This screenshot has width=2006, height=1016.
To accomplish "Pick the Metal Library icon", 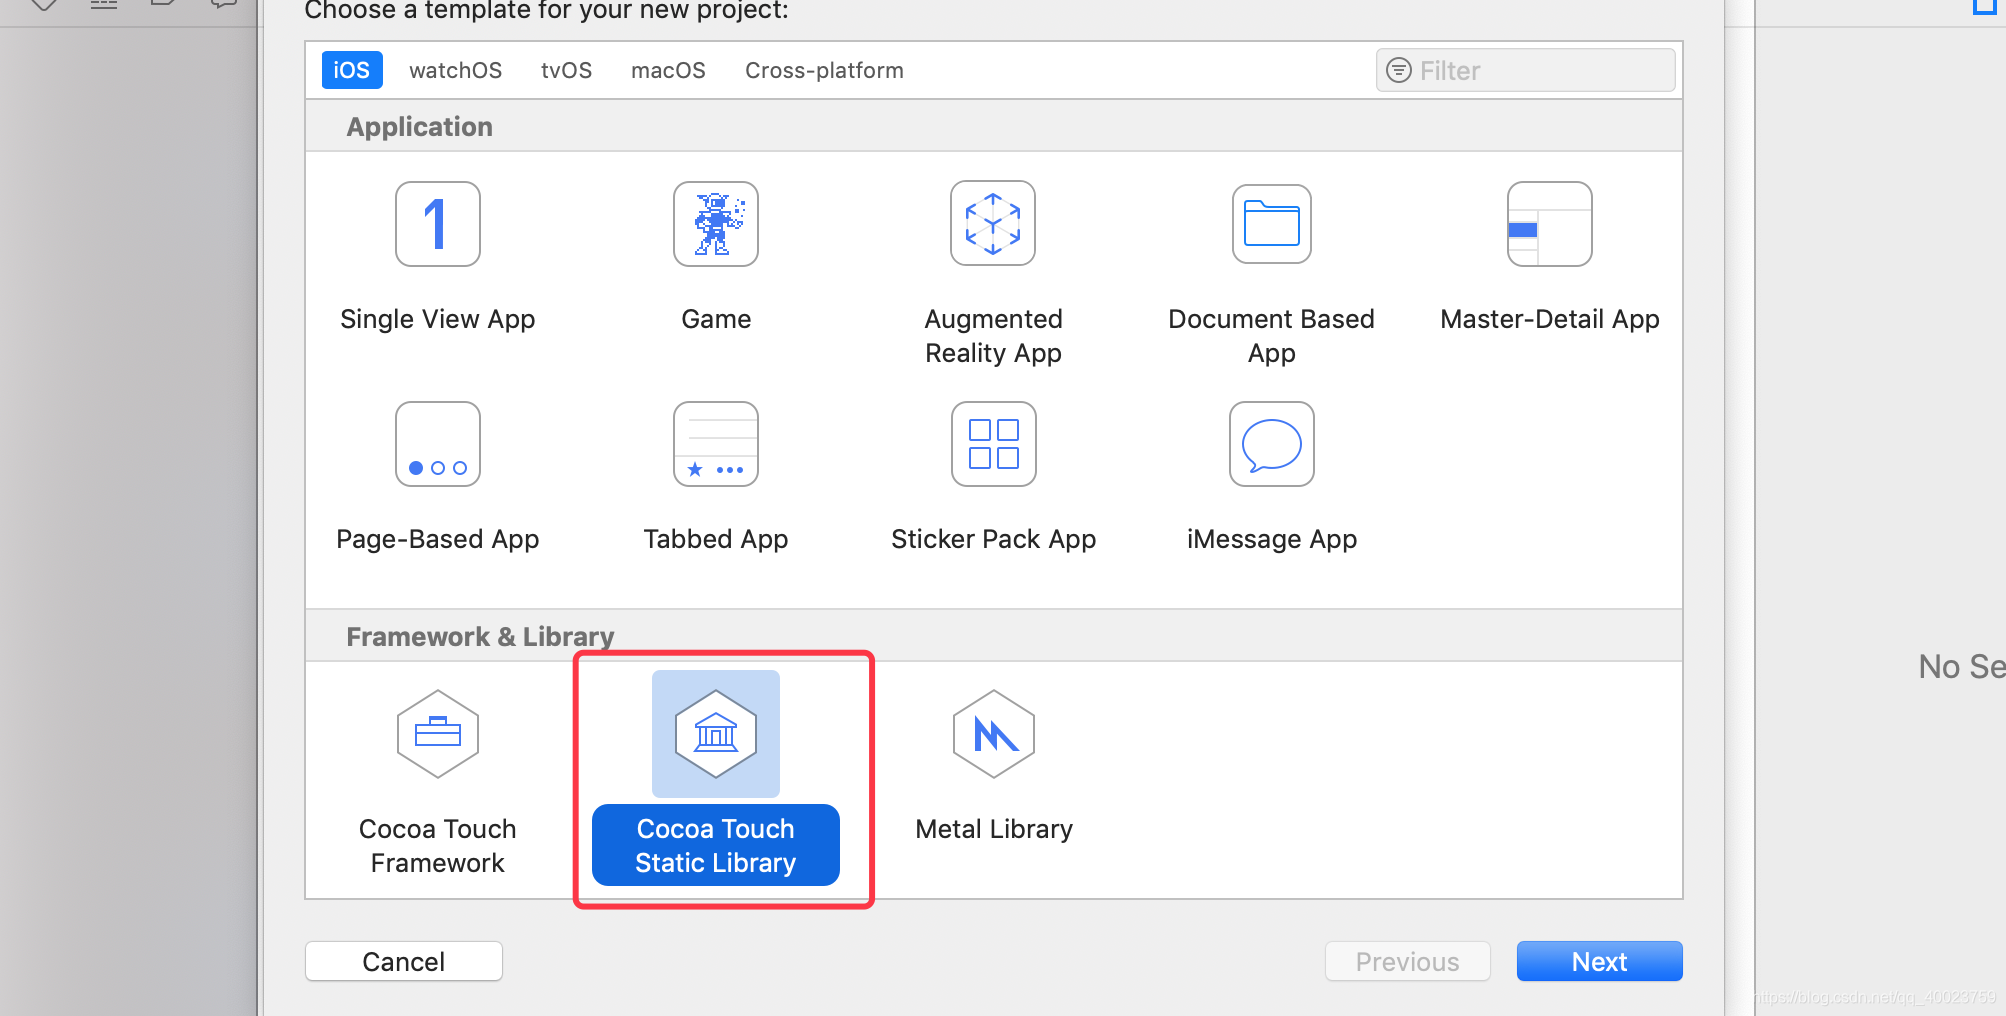I will click(x=994, y=734).
